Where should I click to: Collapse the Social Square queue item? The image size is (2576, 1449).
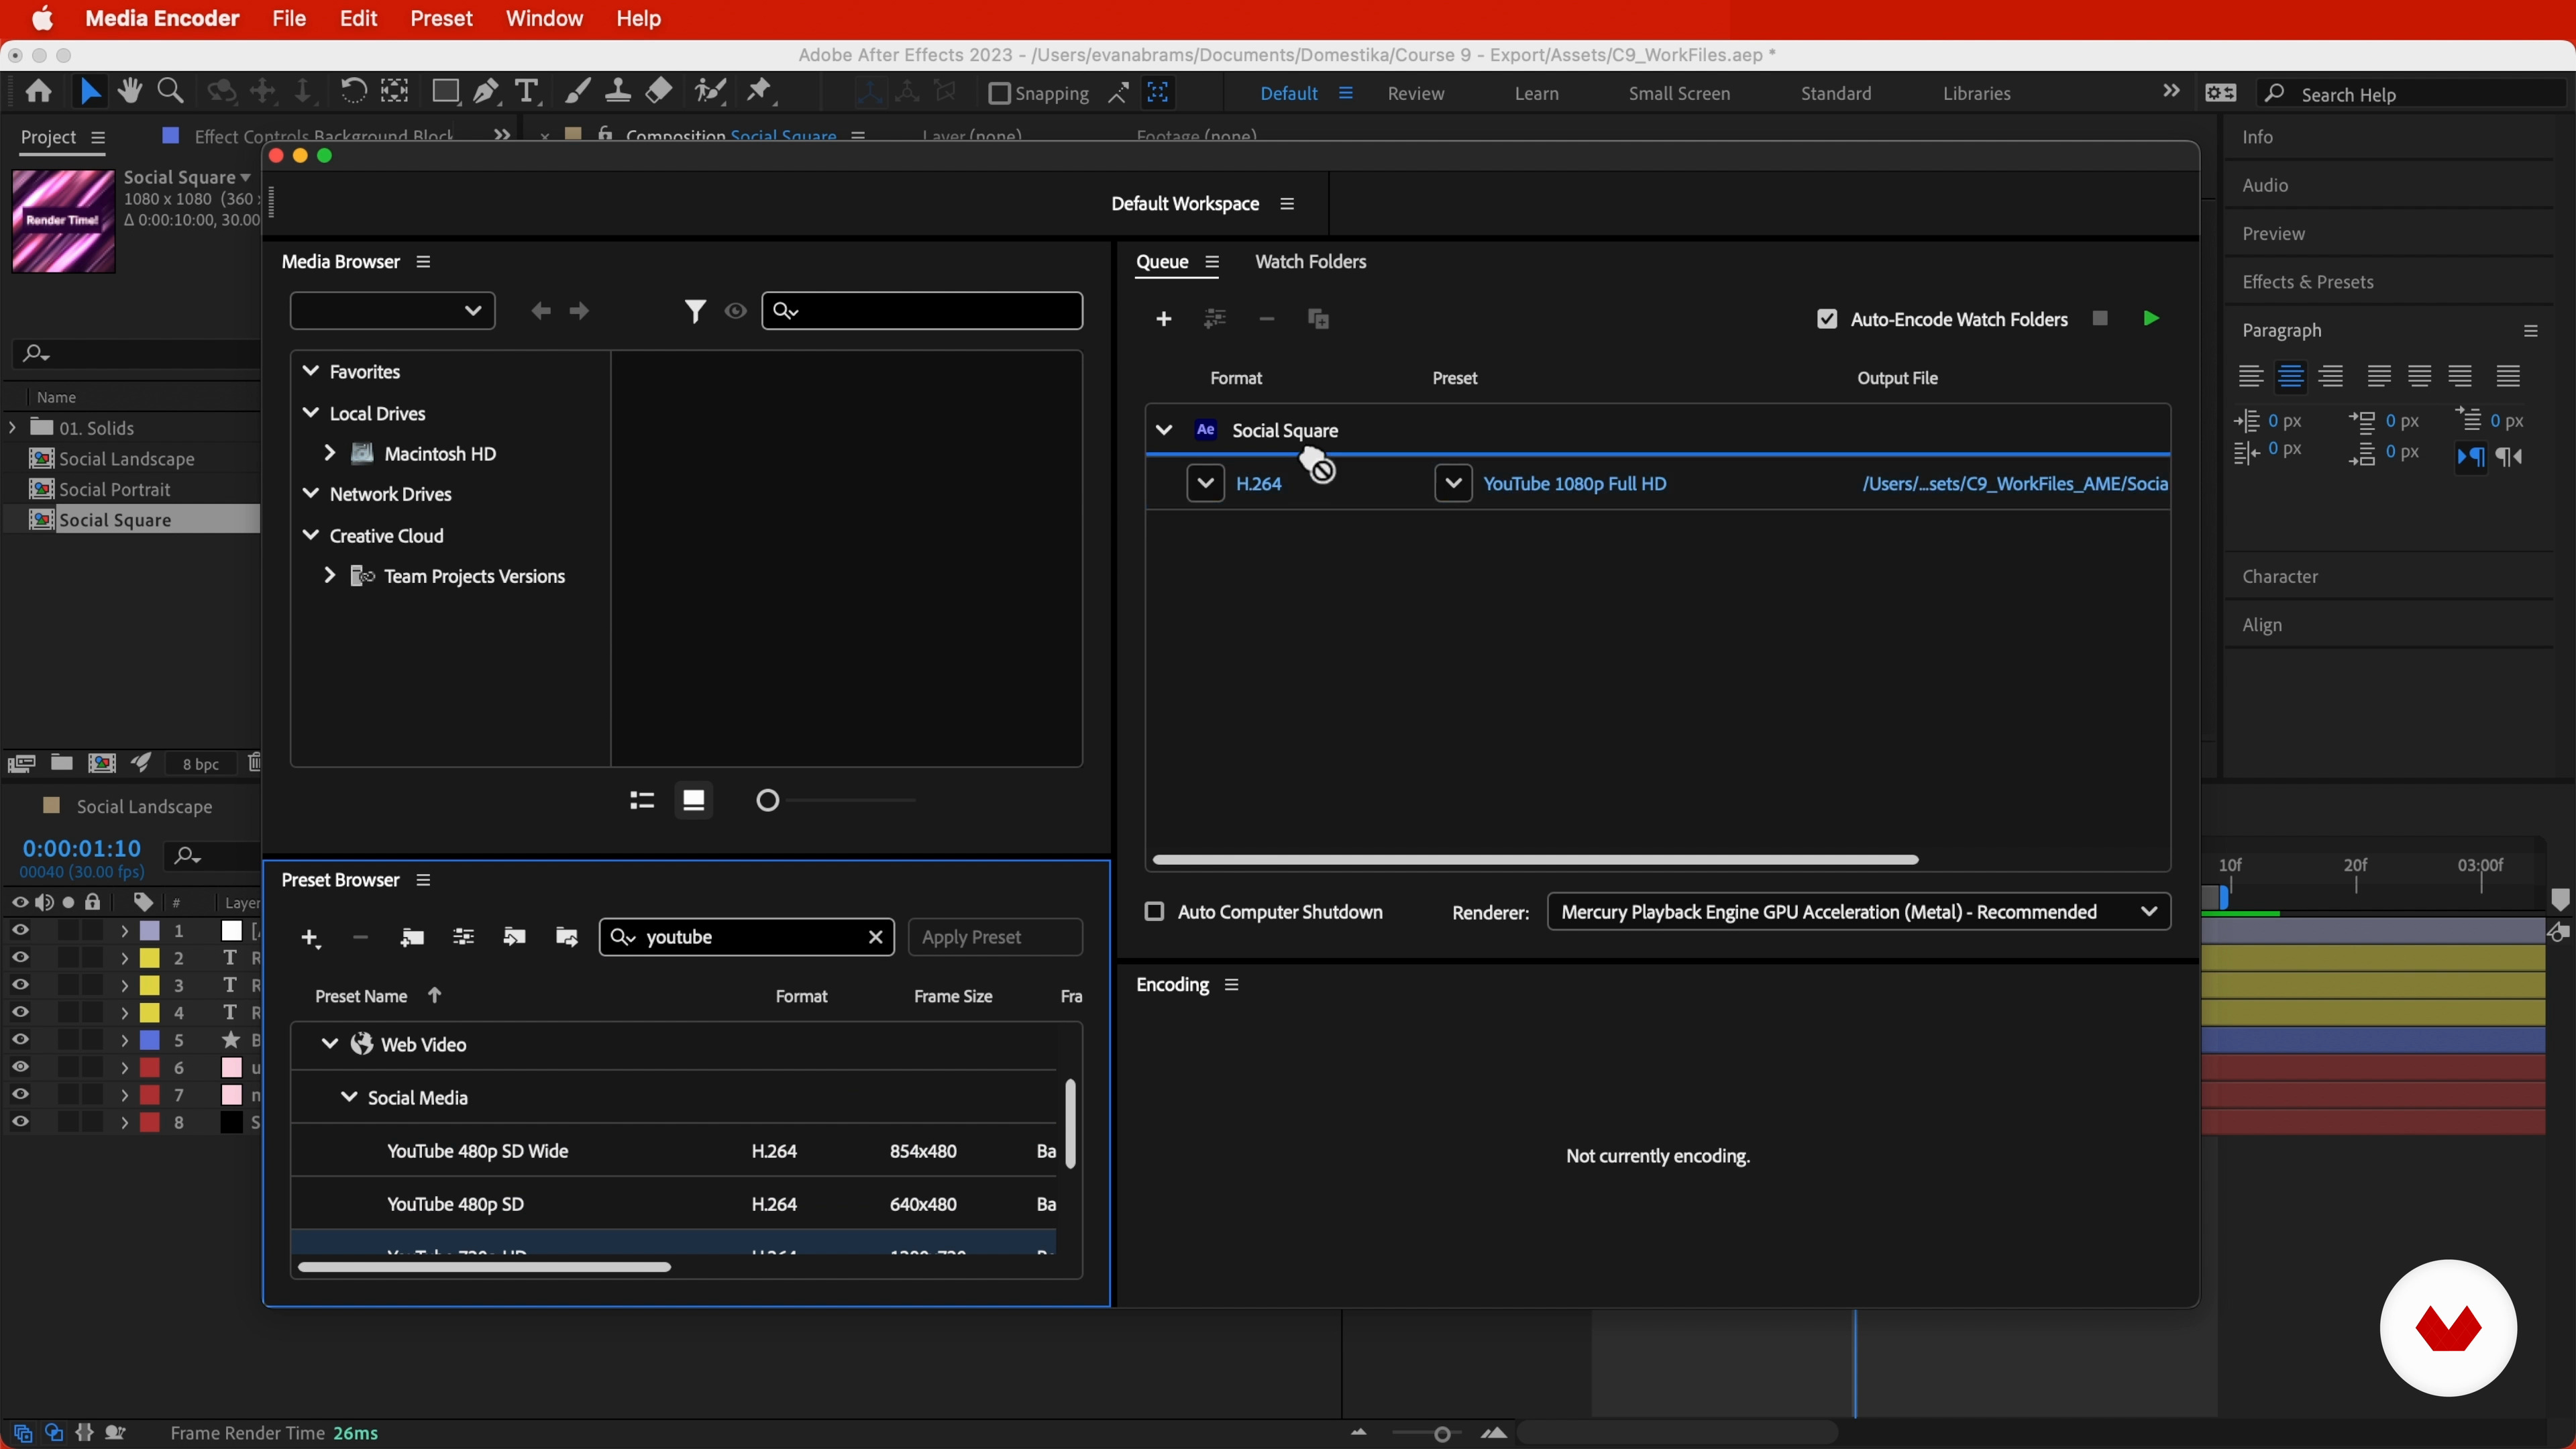1163,430
